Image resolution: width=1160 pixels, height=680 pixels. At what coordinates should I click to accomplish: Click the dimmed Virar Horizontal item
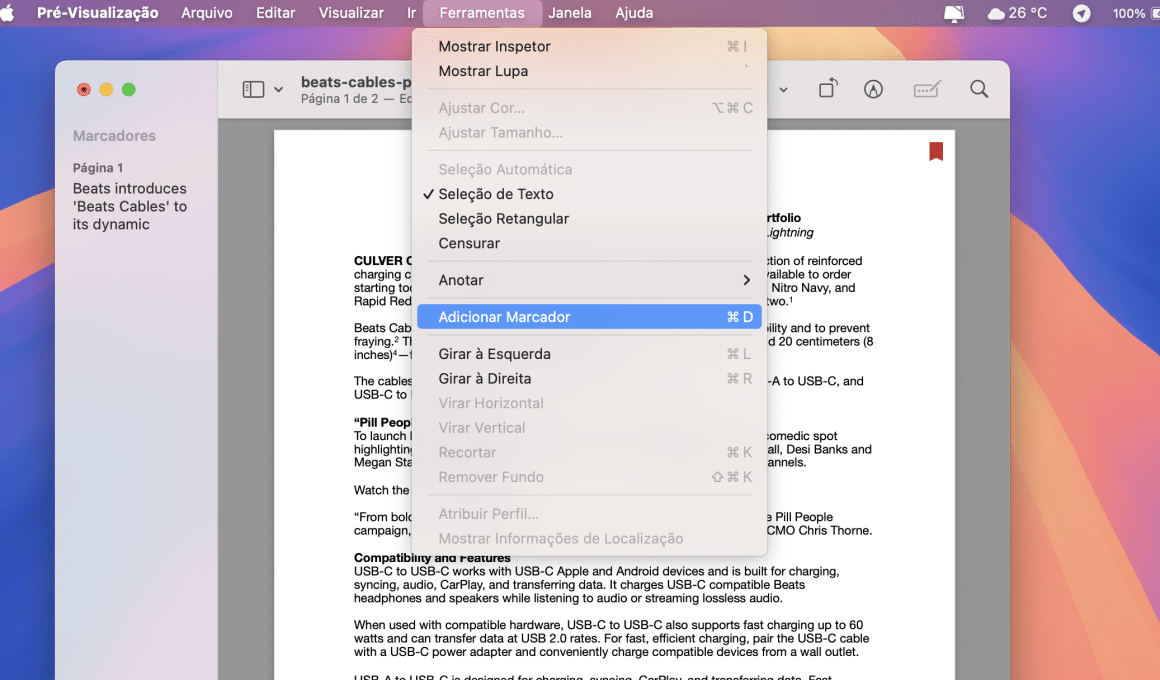point(590,403)
